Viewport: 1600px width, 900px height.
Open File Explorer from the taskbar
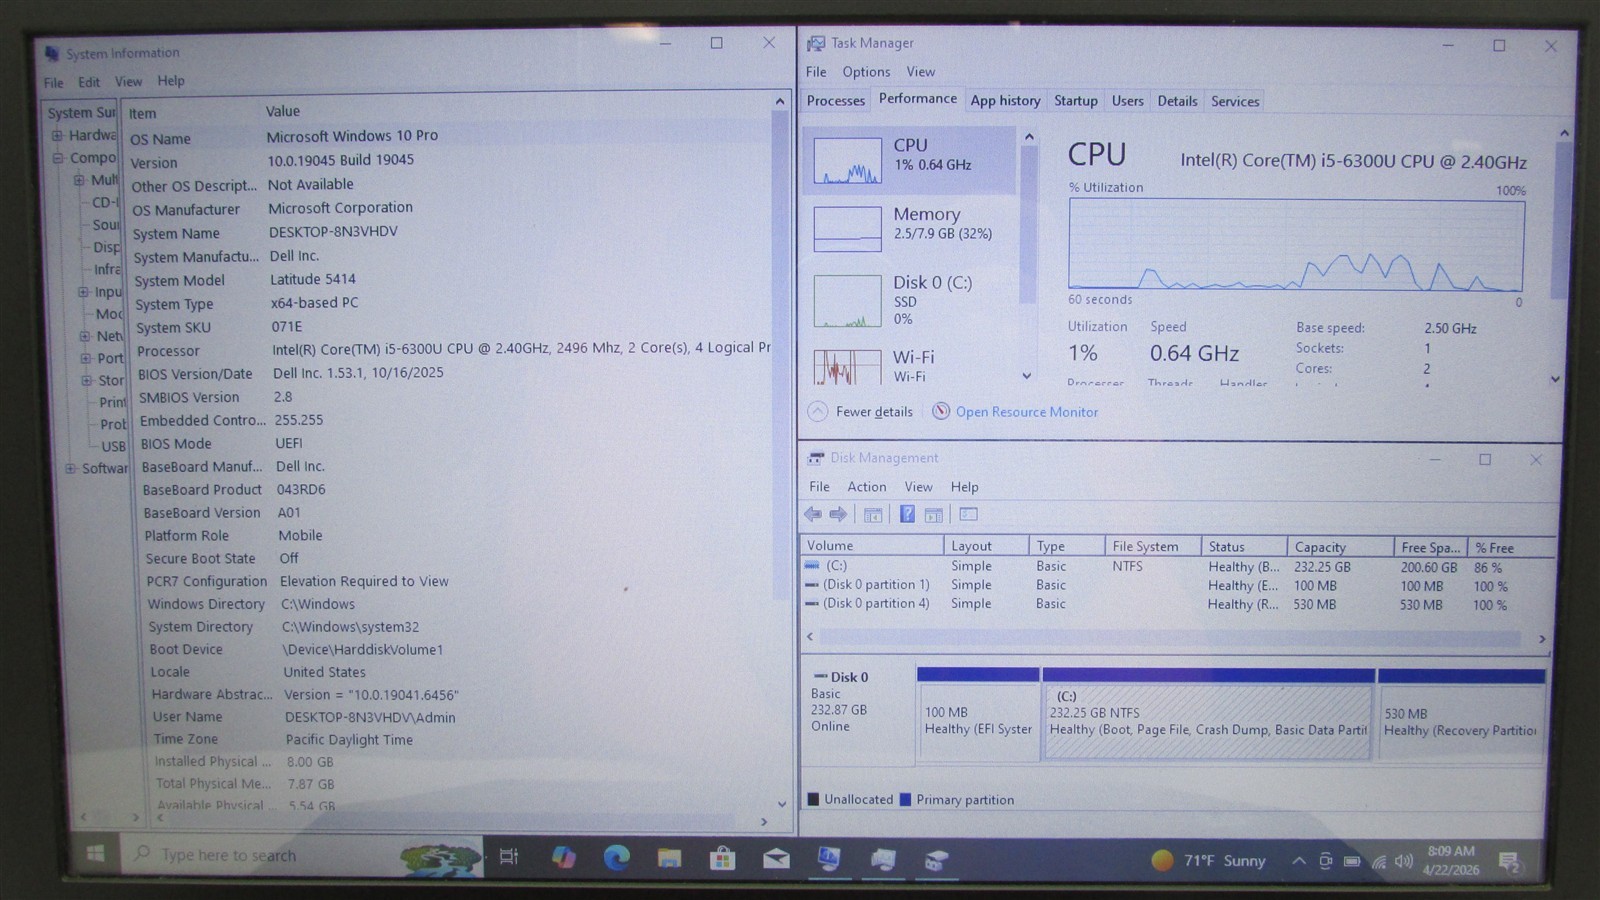point(669,858)
